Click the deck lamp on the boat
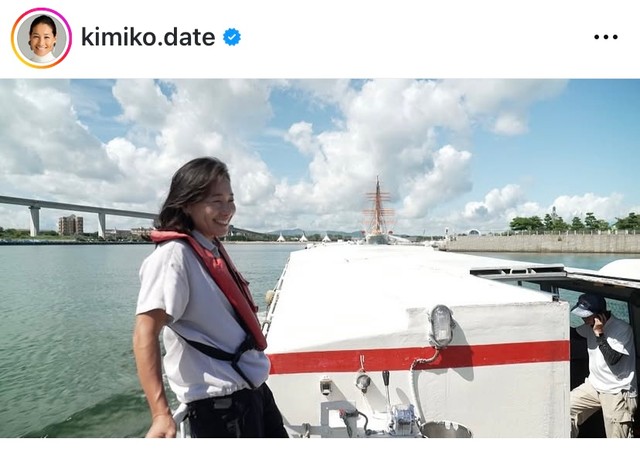The image size is (640, 455). 442,325
